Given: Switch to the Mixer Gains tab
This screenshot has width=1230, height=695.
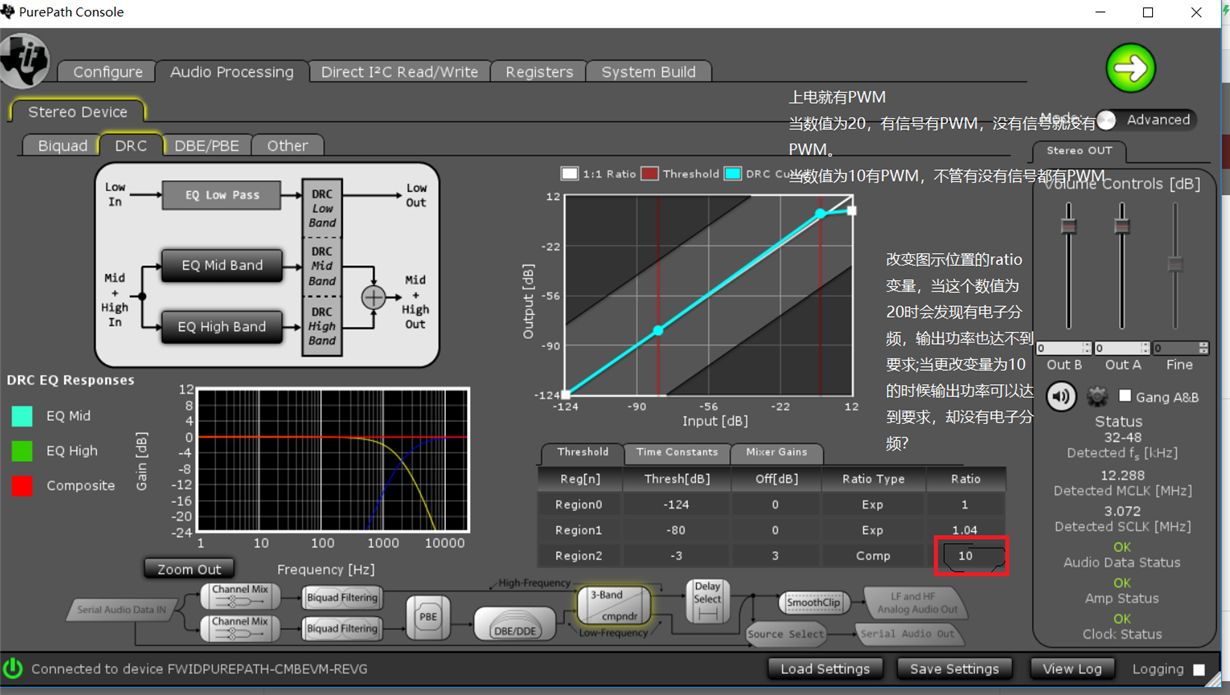Looking at the screenshot, I should point(776,452).
